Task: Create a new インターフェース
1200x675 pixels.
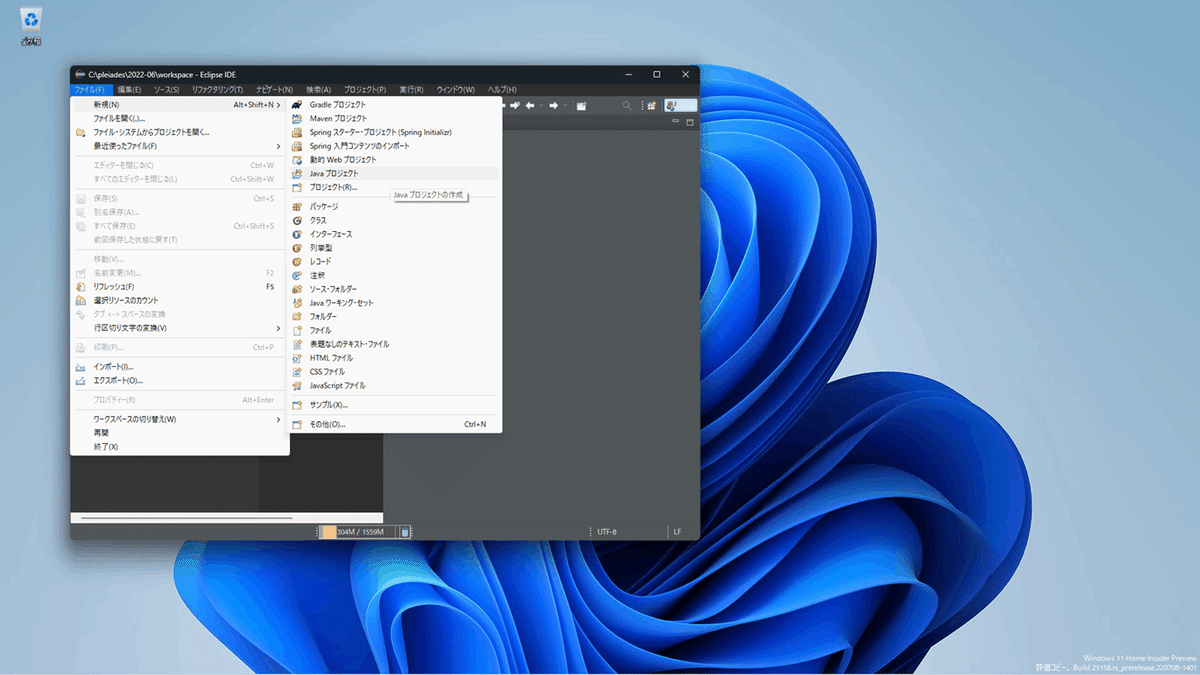Action: (394, 234)
